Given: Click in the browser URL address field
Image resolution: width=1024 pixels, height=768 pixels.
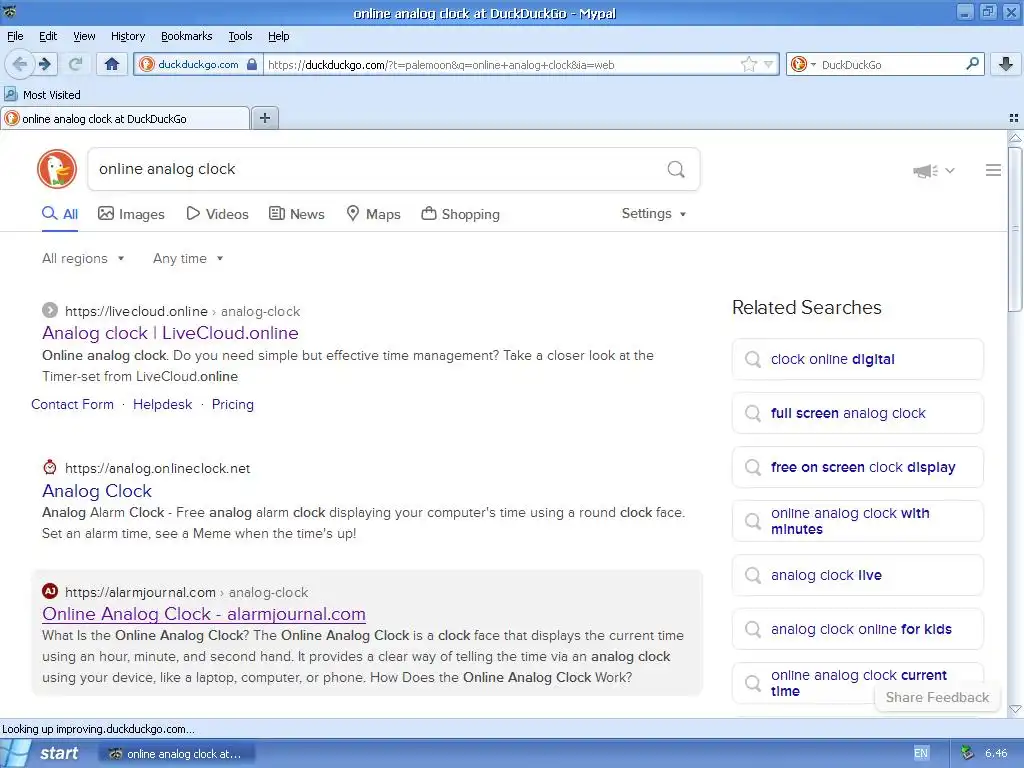Looking at the screenshot, I should pos(502,64).
